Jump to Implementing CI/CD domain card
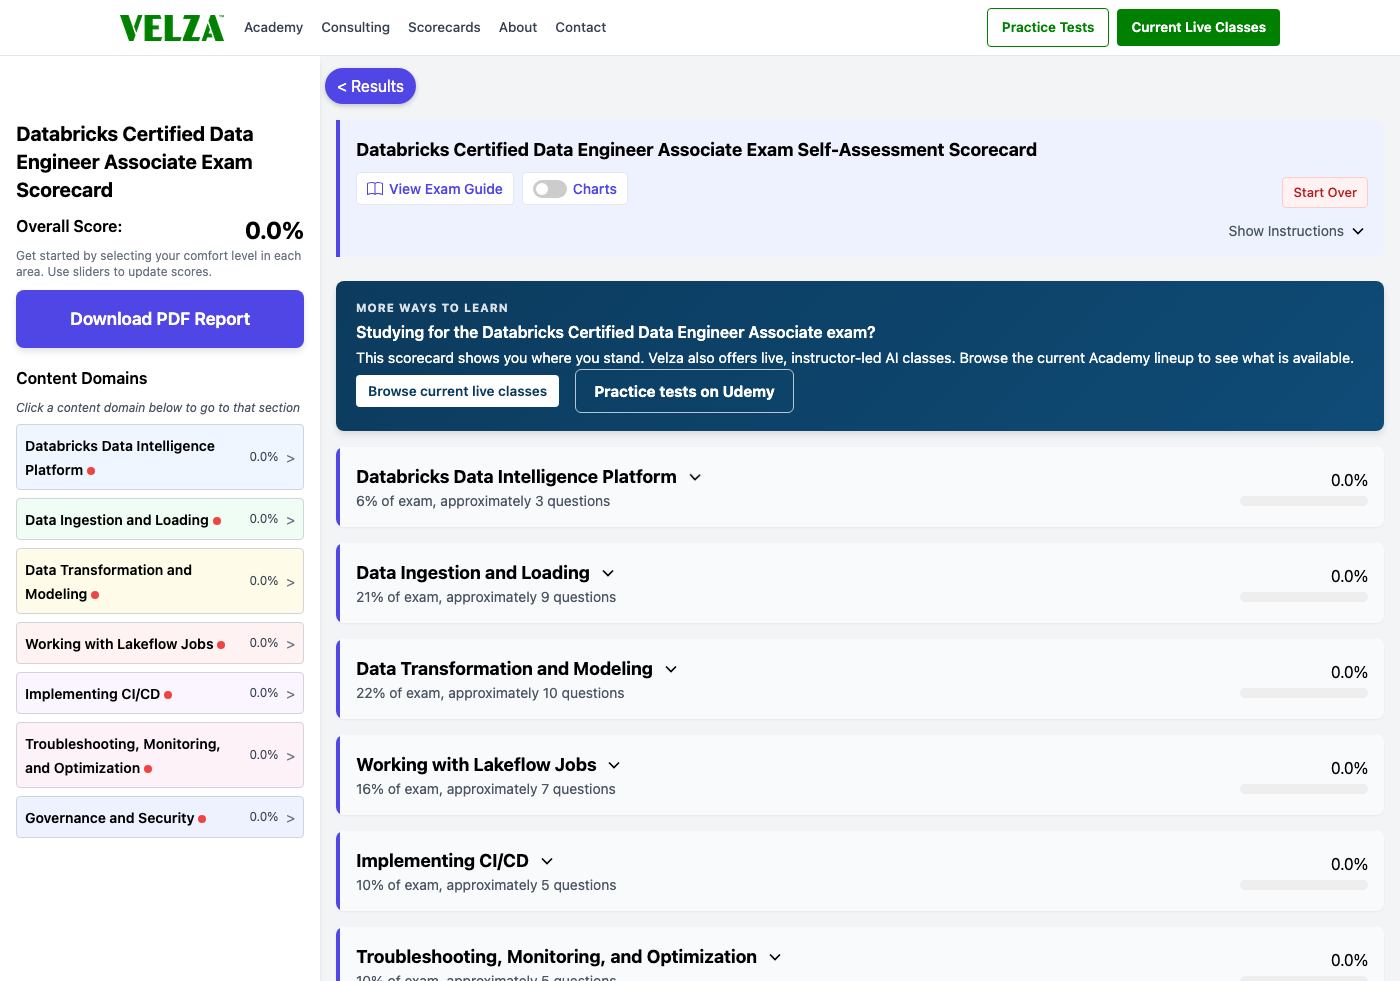This screenshot has width=1400, height=981. click(160, 693)
